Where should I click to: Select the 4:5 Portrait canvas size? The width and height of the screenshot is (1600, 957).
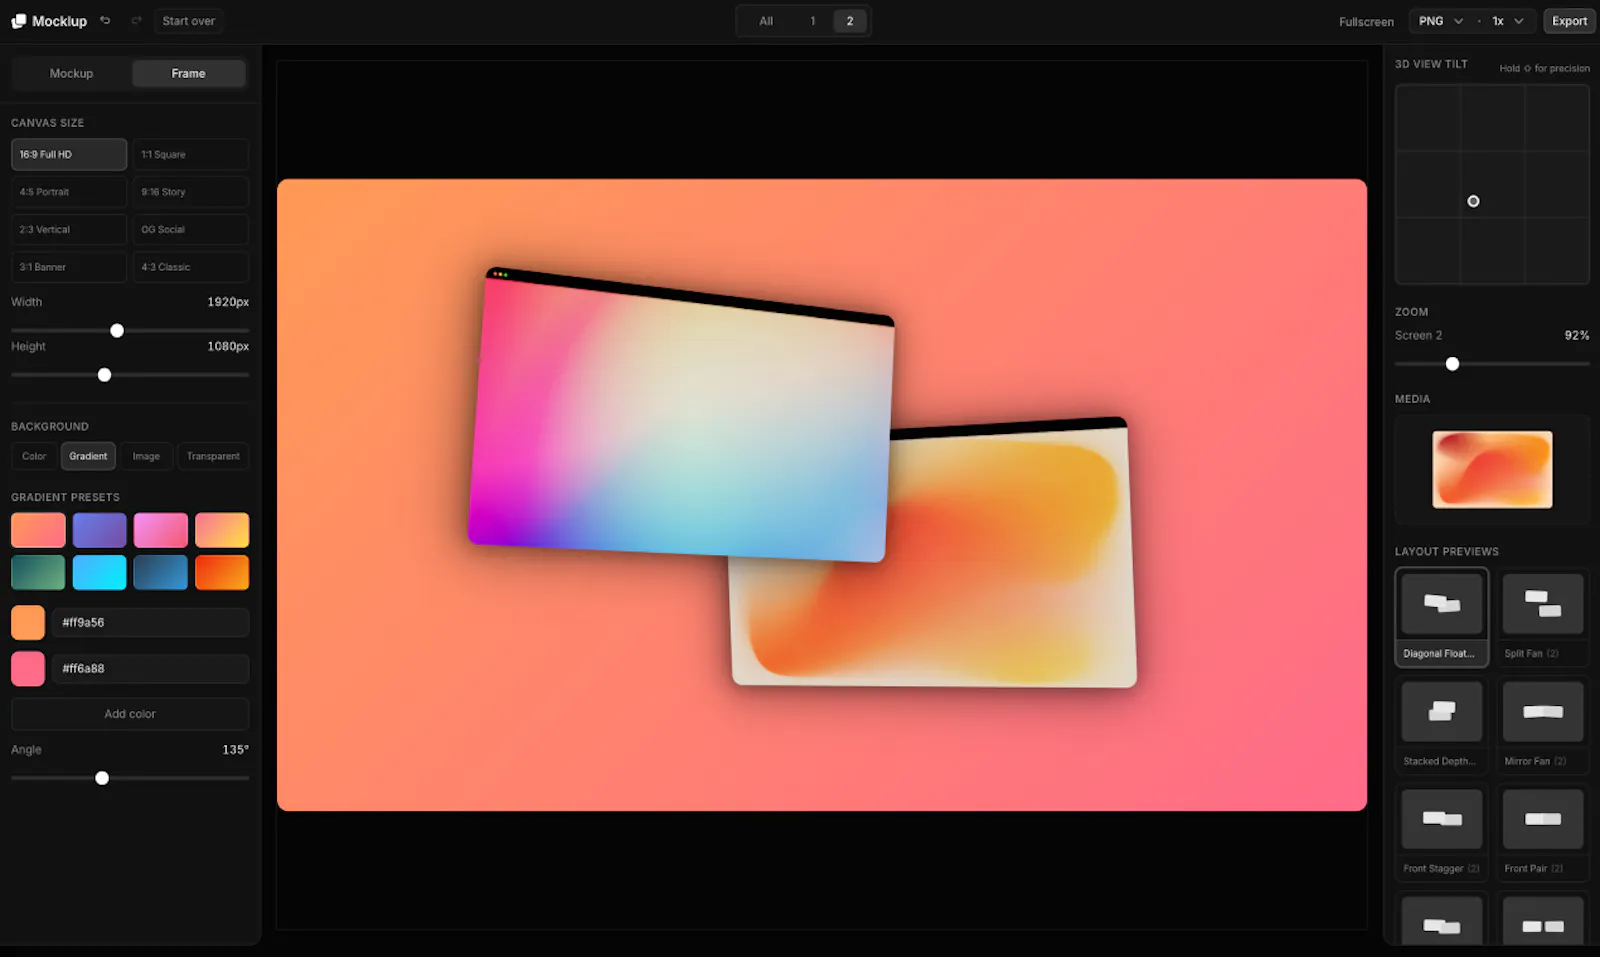(x=69, y=192)
